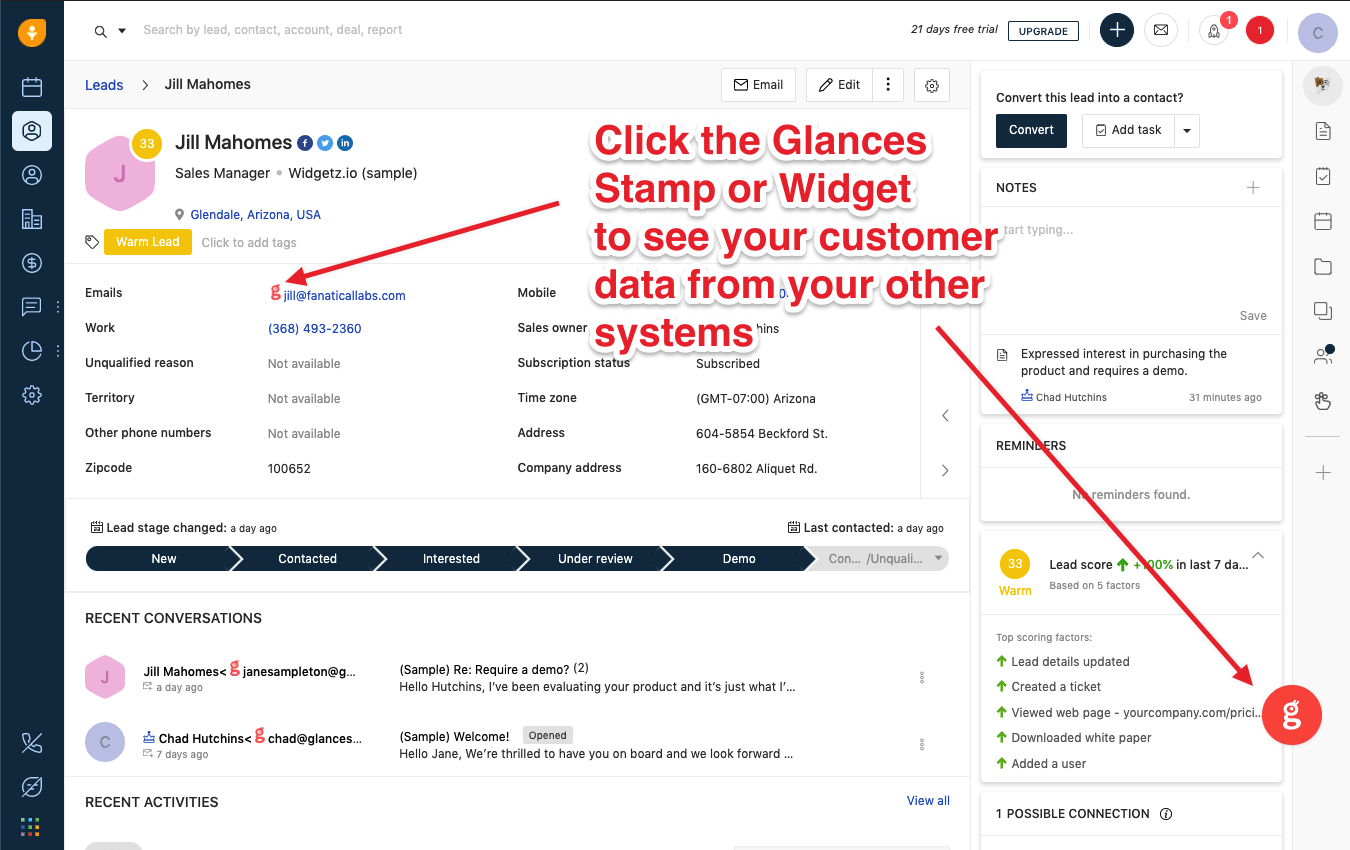This screenshot has width=1350, height=850.
Task: Open the Leads module icon in left sidebar
Action: pyautogui.click(x=32, y=131)
